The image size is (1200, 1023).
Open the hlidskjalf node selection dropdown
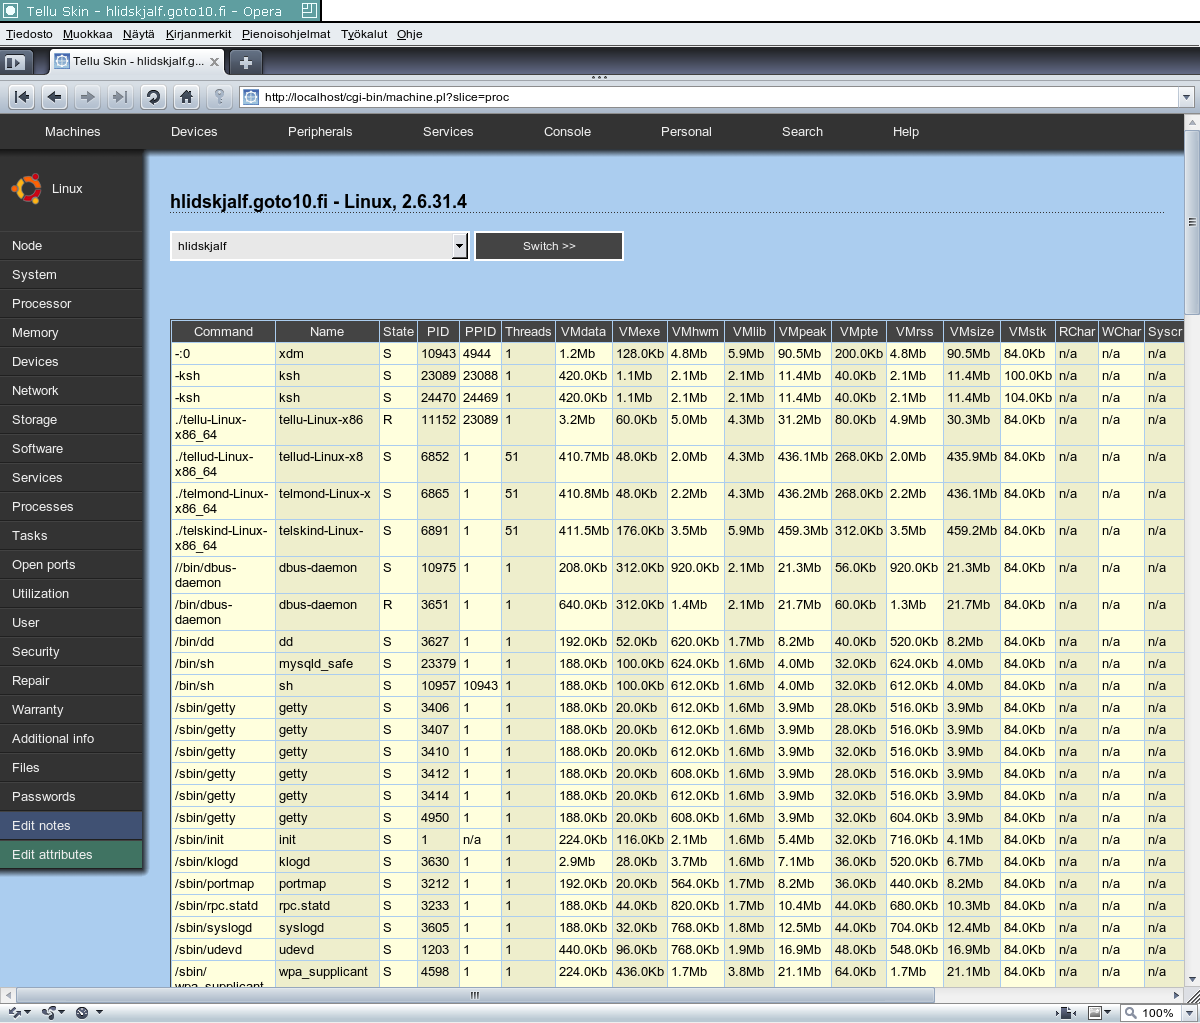(458, 245)
